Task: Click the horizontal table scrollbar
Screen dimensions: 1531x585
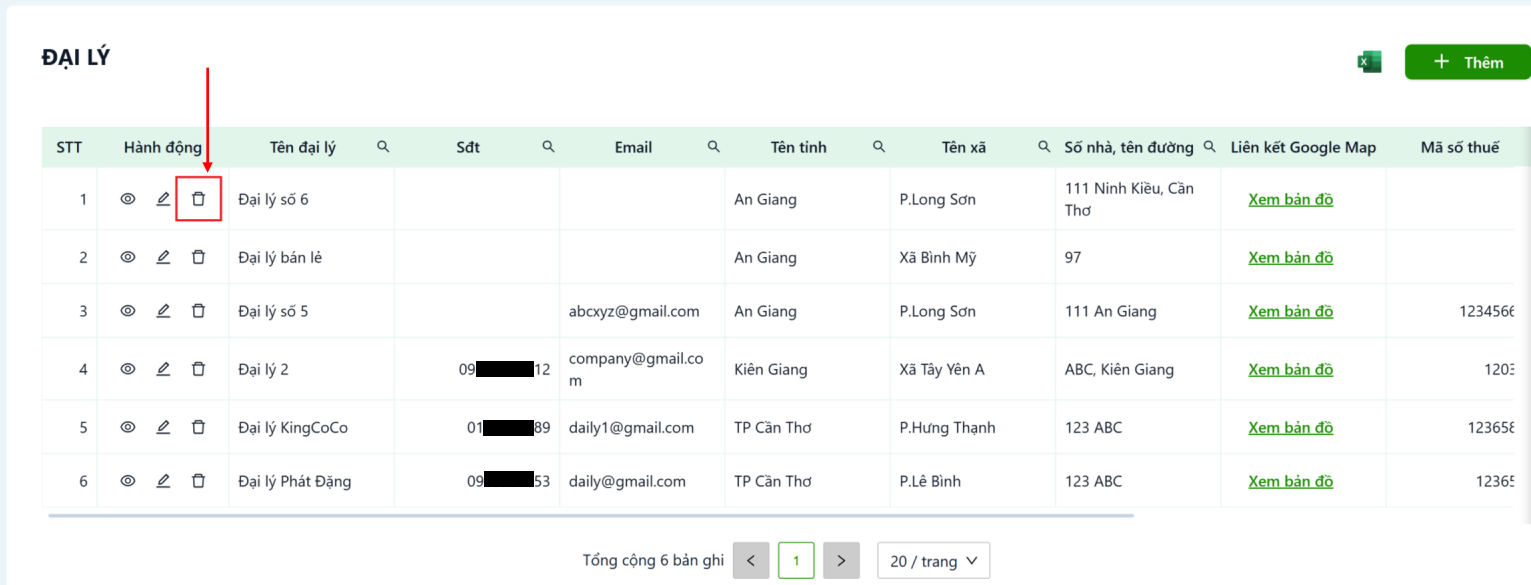Action: click(x=591, y=516)
